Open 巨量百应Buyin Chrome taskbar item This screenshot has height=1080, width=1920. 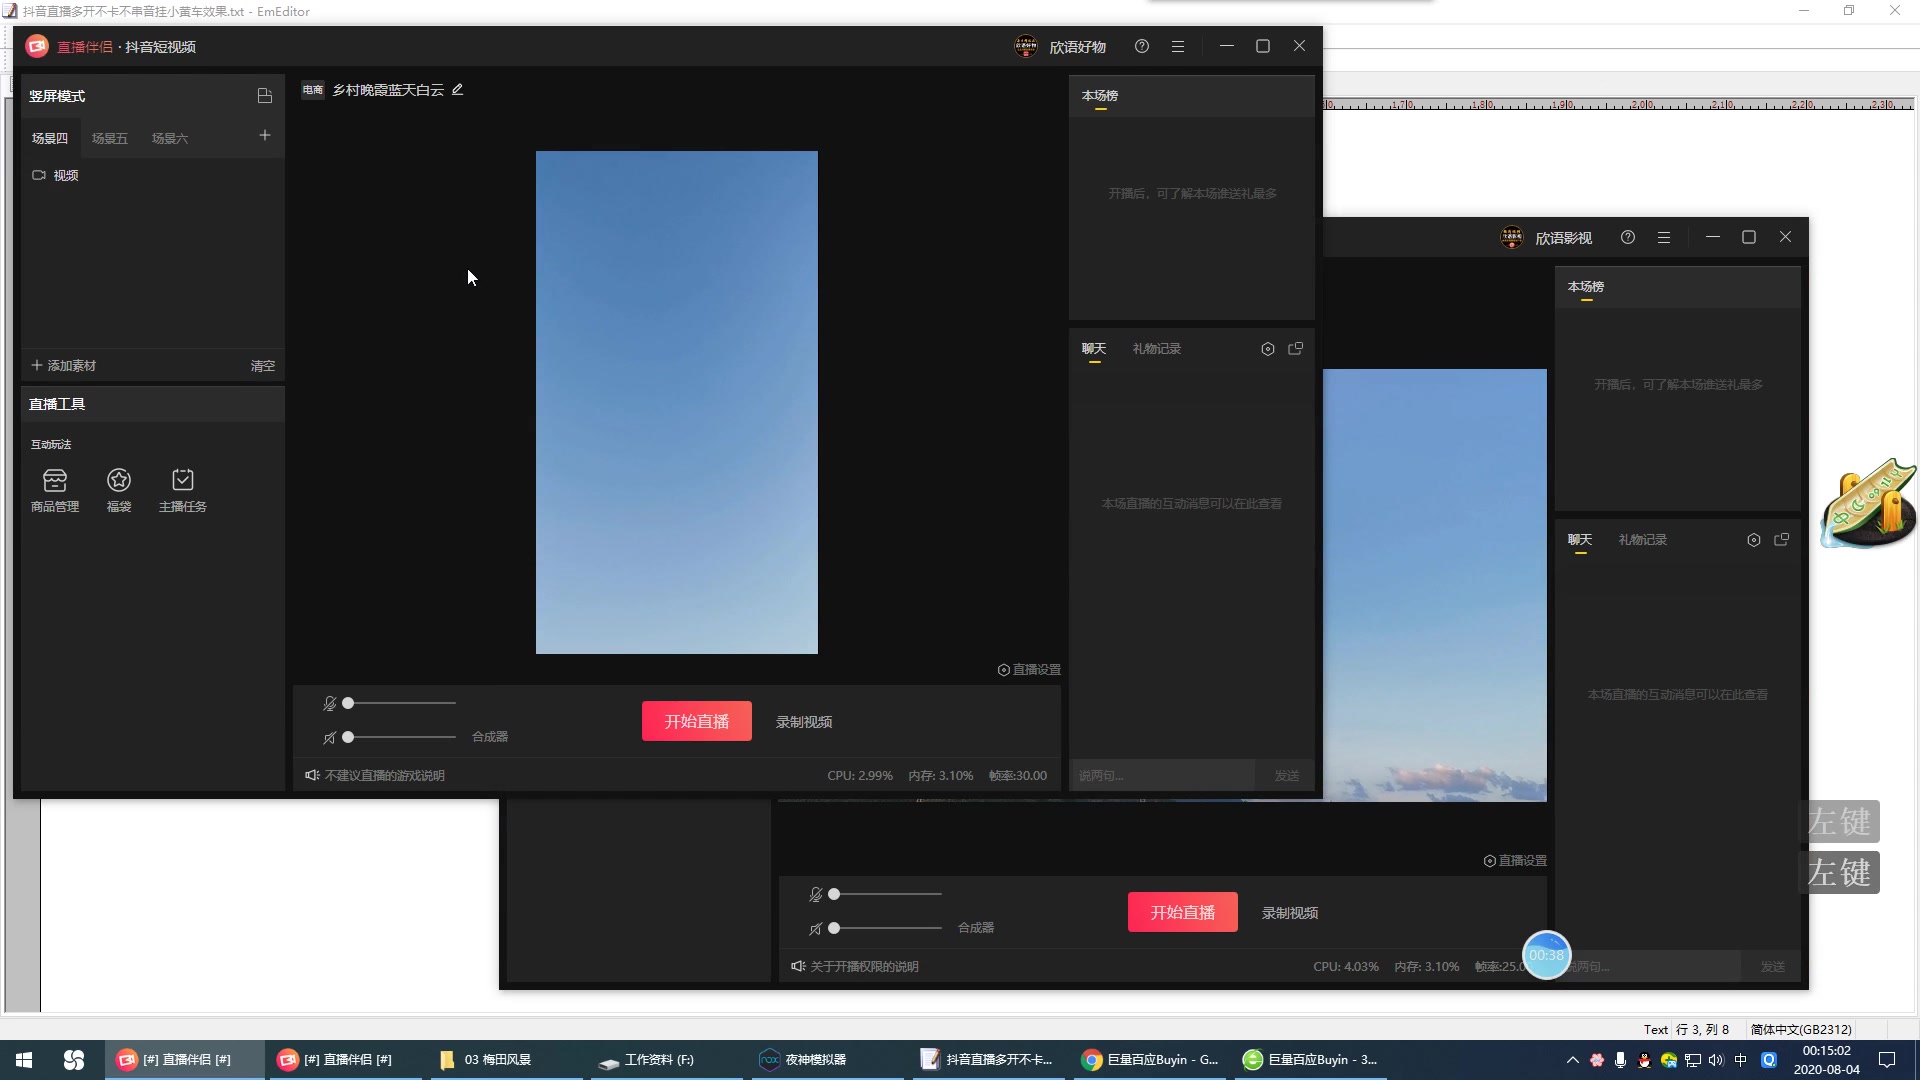(x=1151, y=1060)
